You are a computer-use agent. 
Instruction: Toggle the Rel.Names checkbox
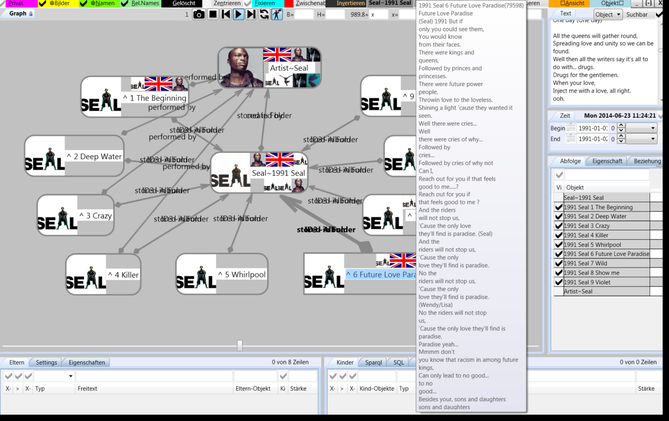[124, 3]
